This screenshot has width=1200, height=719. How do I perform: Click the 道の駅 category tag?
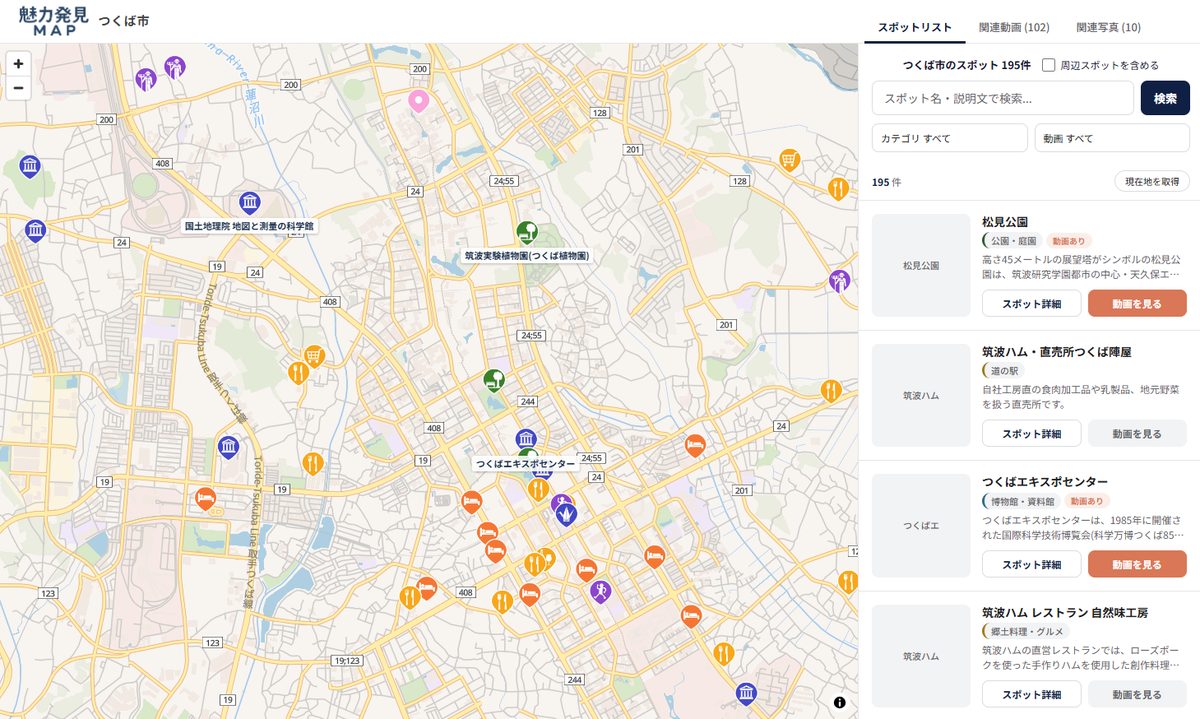pyautogui.click(x=1003, y=371)
